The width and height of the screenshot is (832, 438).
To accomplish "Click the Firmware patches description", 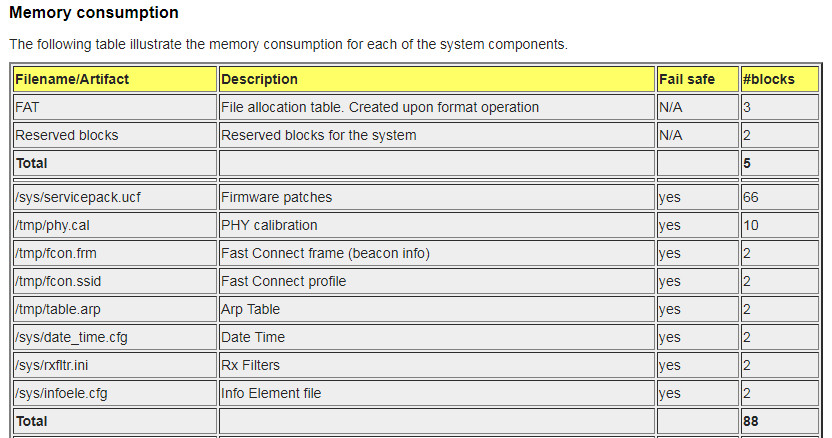I will (276, 197).
